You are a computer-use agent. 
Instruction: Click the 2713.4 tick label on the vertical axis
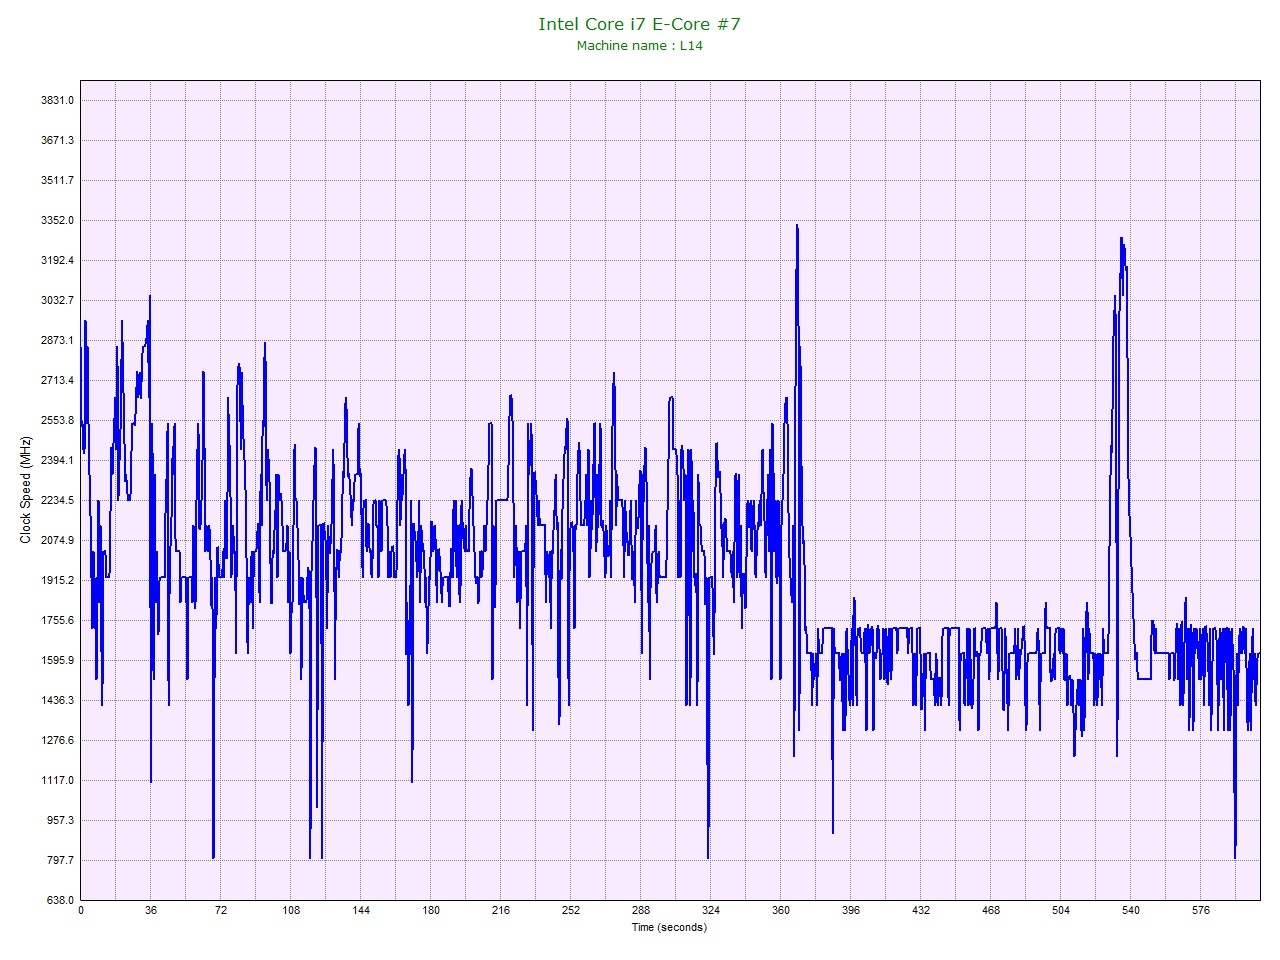(58, 380)
